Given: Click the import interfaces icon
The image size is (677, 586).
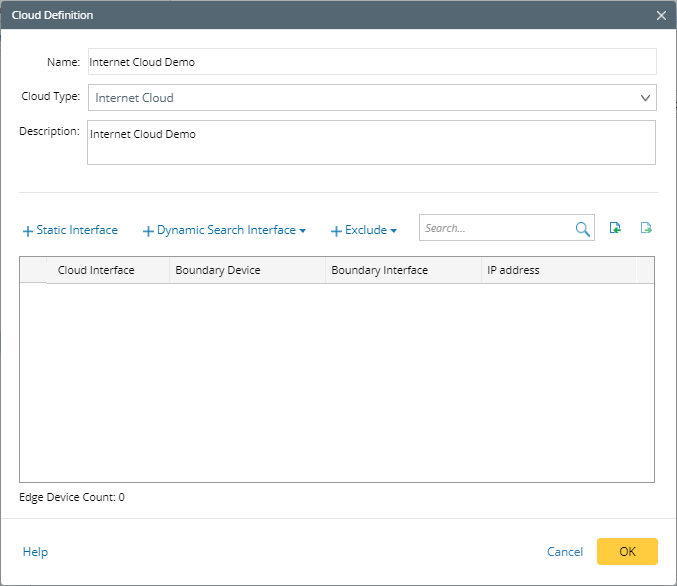Looking at the screenshot, I should click(616, 229).
